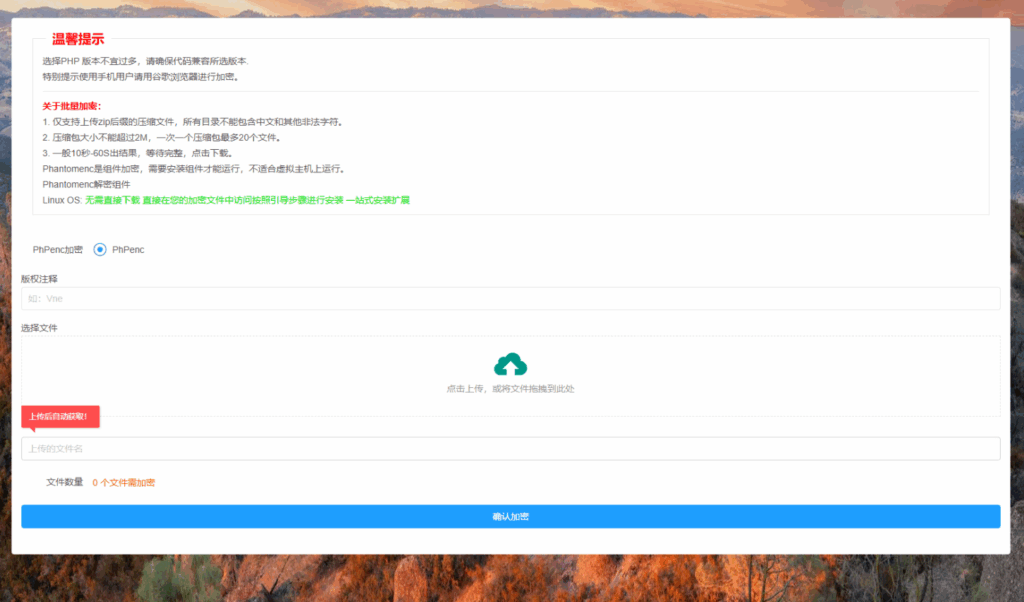Click the orange text 0 个文件需加密
The image size is (1024, 602).
click(x=123, y=483)
